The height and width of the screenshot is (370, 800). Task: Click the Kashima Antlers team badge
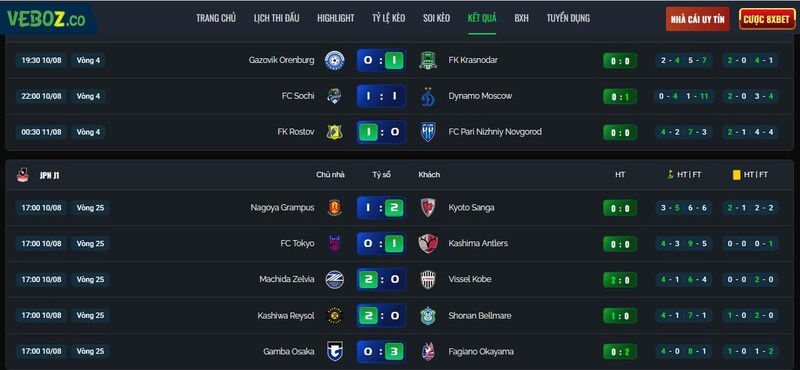click(428, 244)
